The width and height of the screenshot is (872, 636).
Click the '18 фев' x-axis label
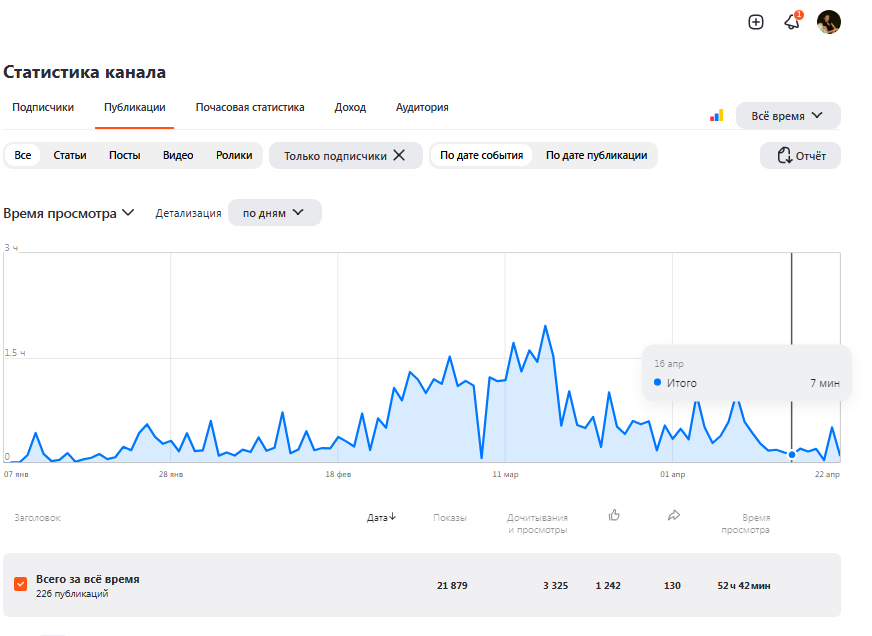coord(338,474)
